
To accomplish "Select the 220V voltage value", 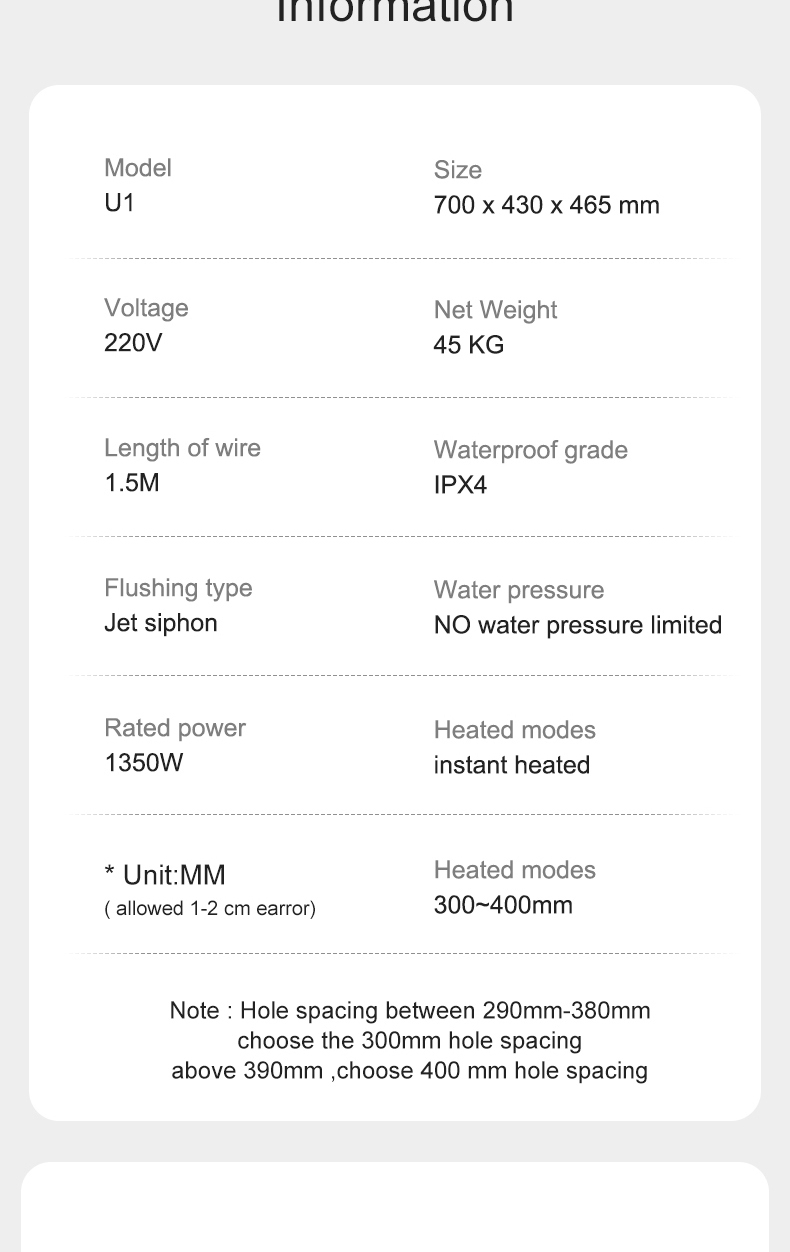I will coord(133,343).
